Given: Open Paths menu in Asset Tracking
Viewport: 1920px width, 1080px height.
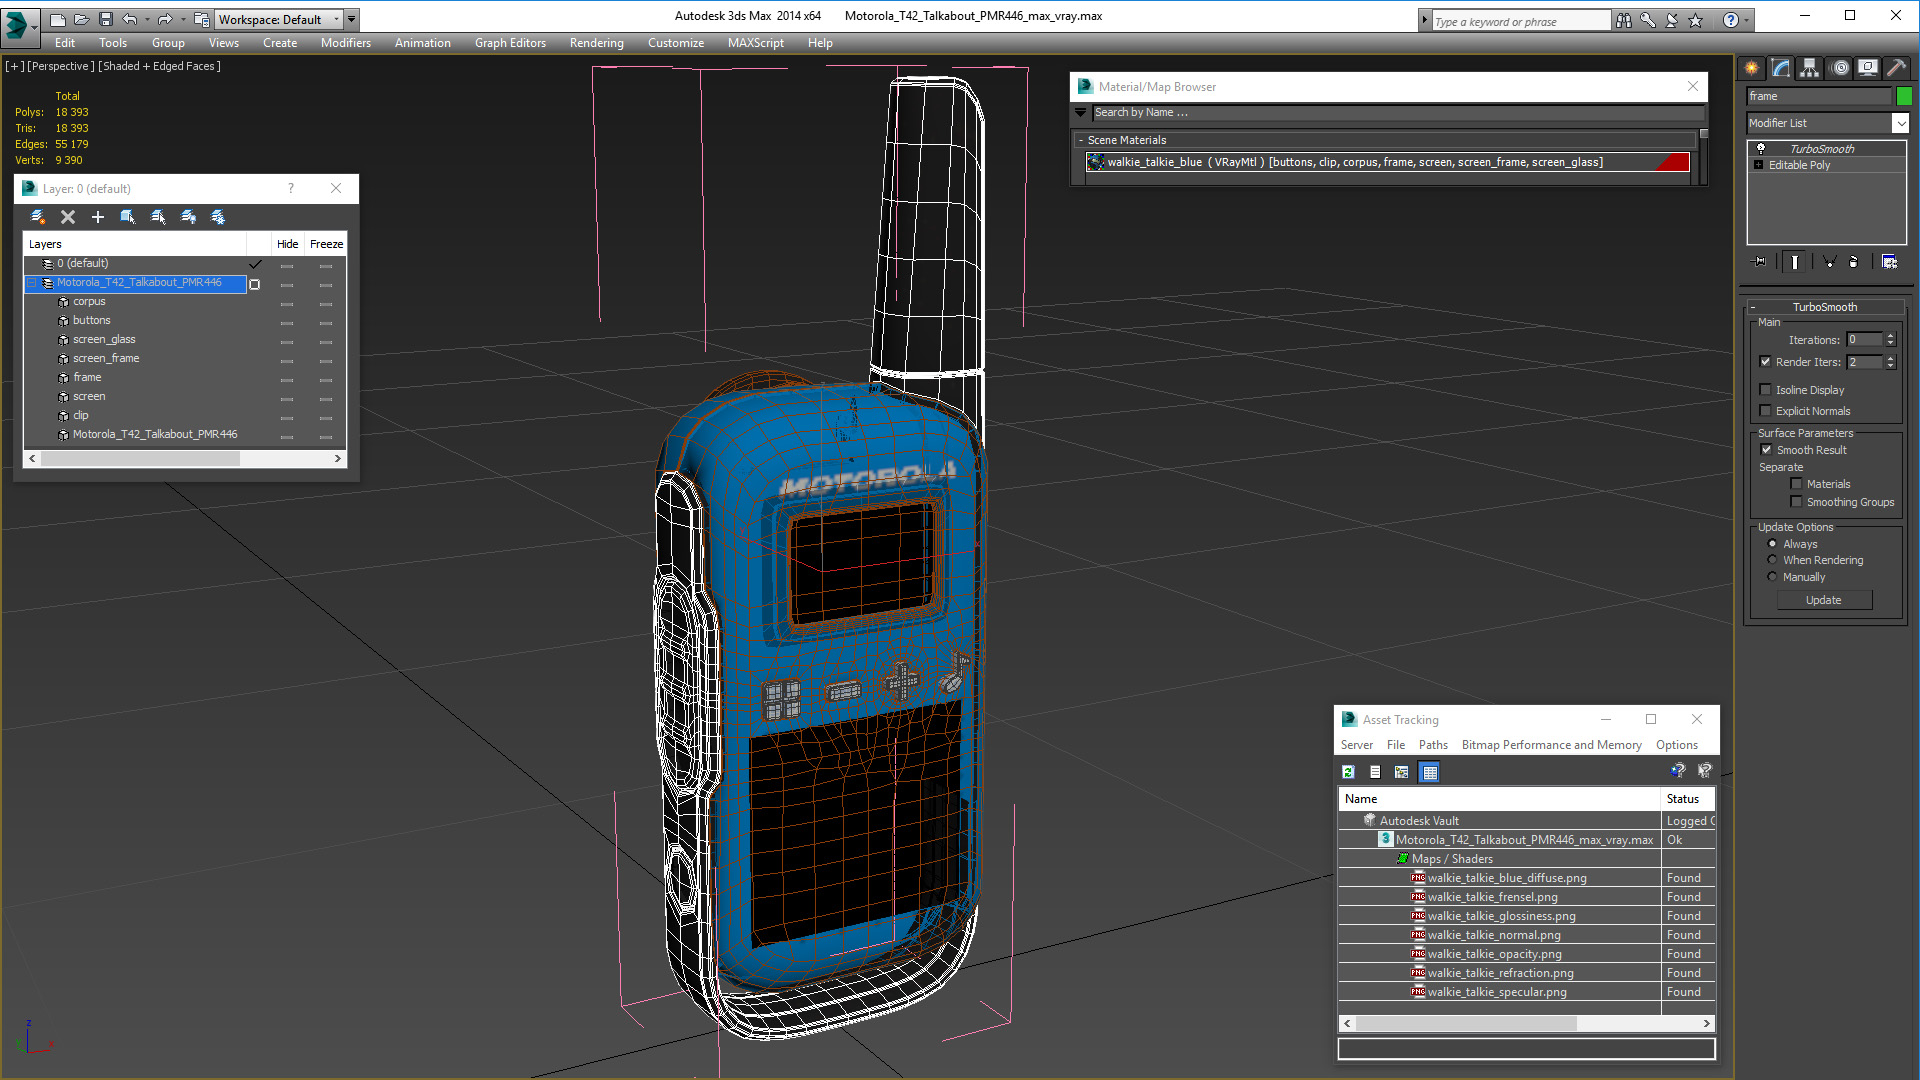Looking at the screenshot, I should coord(1433,745).
